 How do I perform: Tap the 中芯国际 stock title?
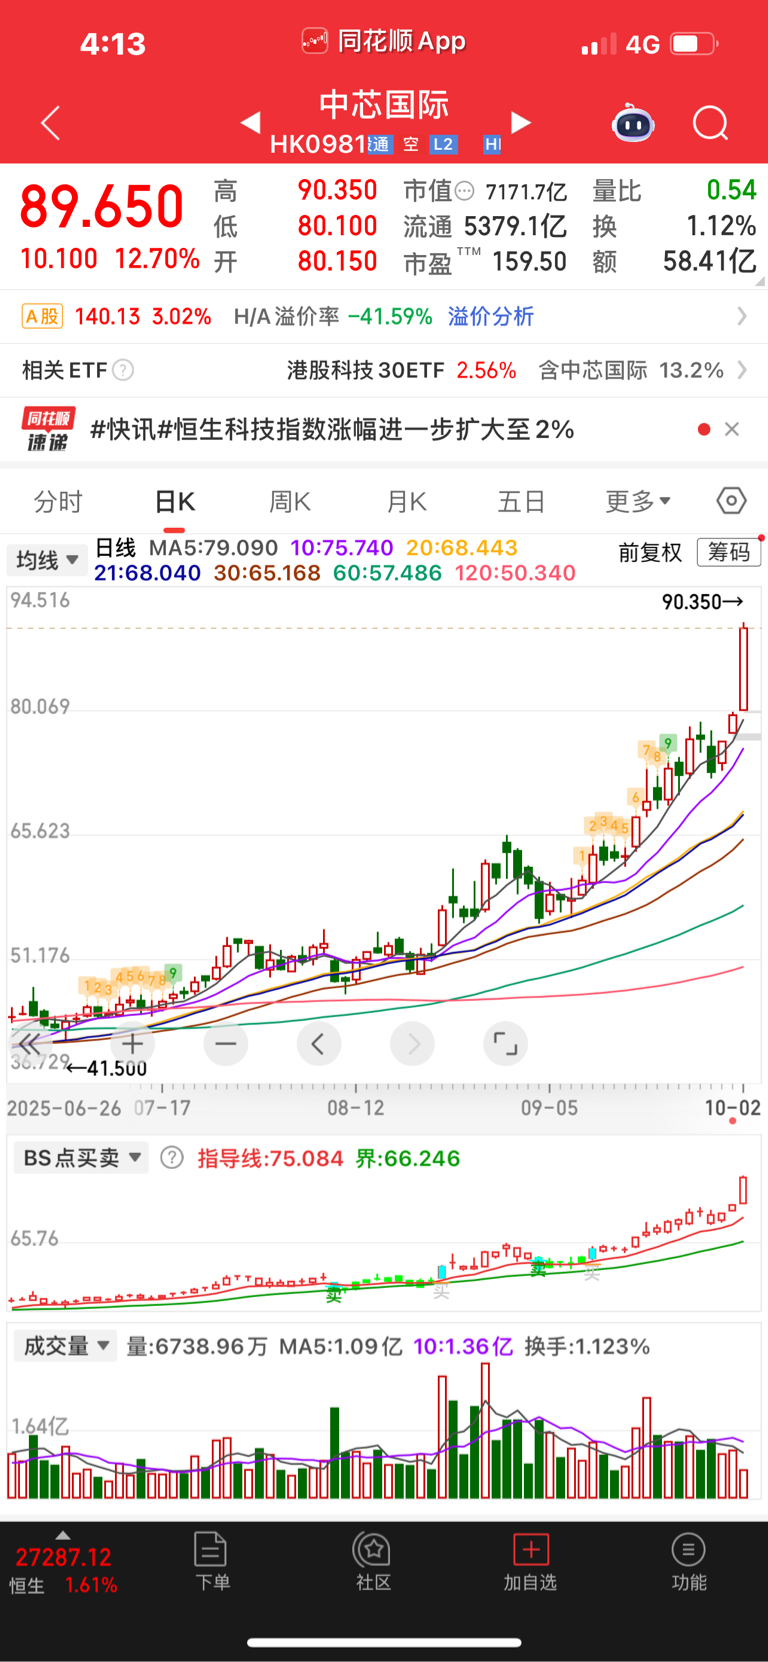[384, 105]
